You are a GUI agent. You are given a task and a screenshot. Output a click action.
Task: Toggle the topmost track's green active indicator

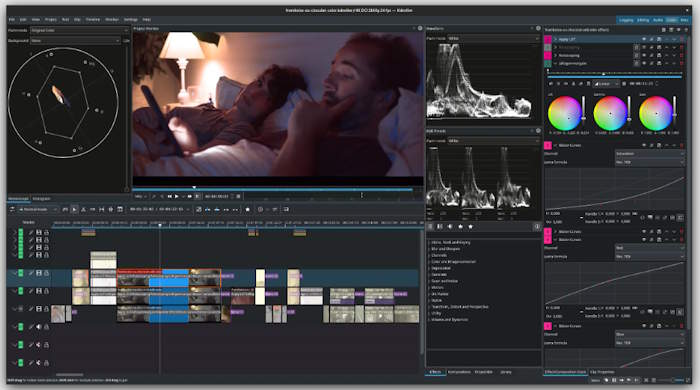[21, 232]
